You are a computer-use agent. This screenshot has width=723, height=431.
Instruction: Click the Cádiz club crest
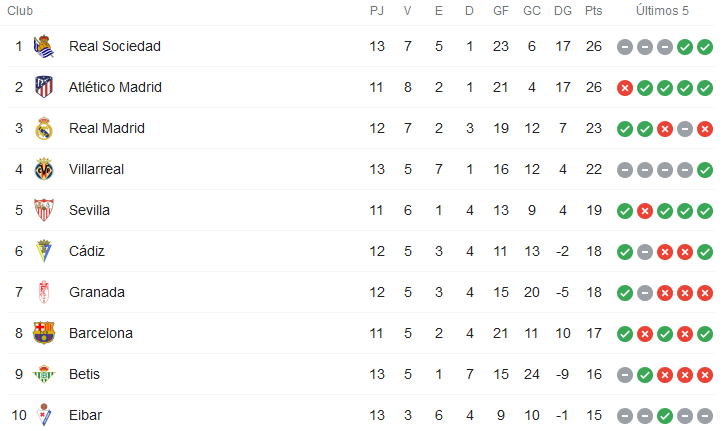pyautogui.click(x=44, y=251)
